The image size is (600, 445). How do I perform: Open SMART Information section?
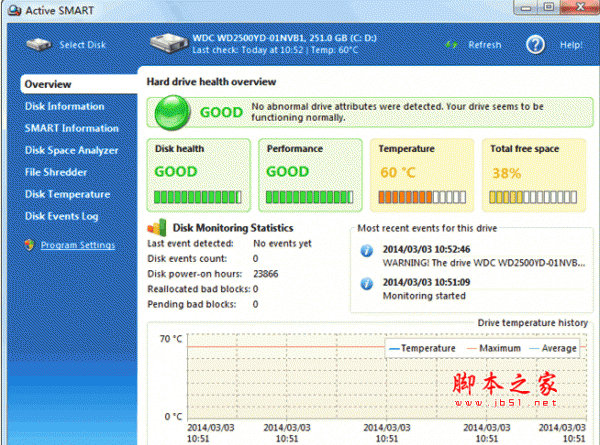point(72,128)
